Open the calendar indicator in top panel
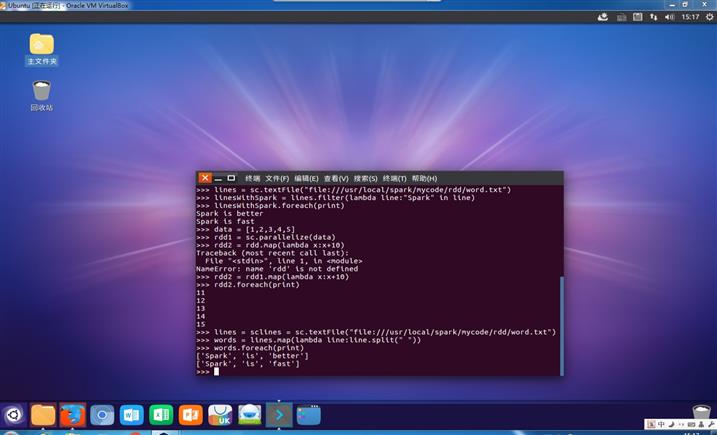The height and width of the screenshot is (435, 717). point(637,17)
